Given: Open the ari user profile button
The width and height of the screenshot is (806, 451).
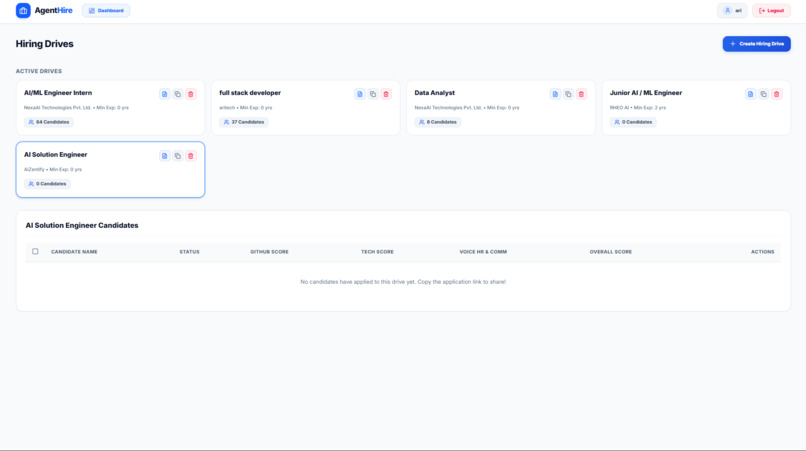Looking at the screenshot, I should tap(732, 10).
